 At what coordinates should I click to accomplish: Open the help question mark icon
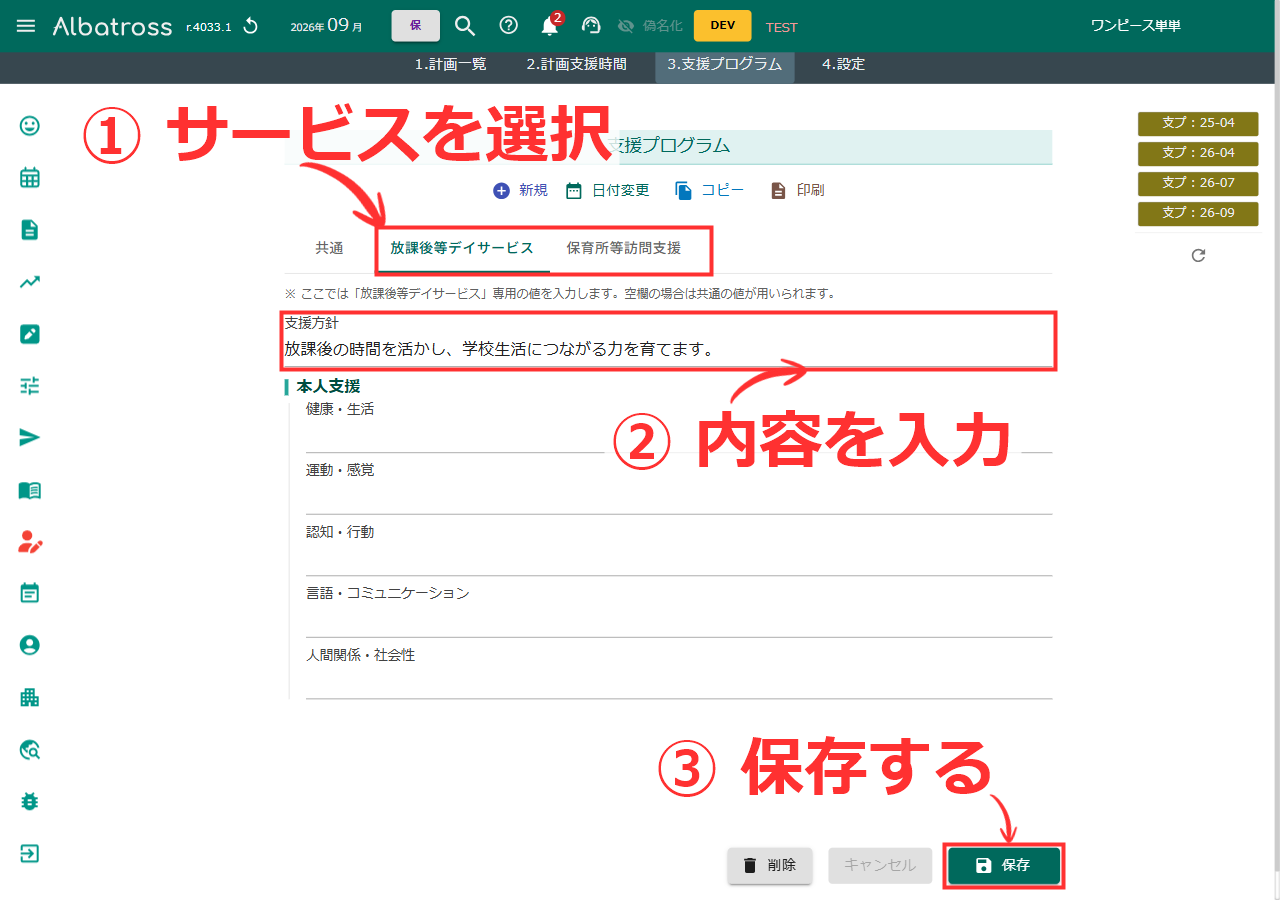click(x=508, y=26)
